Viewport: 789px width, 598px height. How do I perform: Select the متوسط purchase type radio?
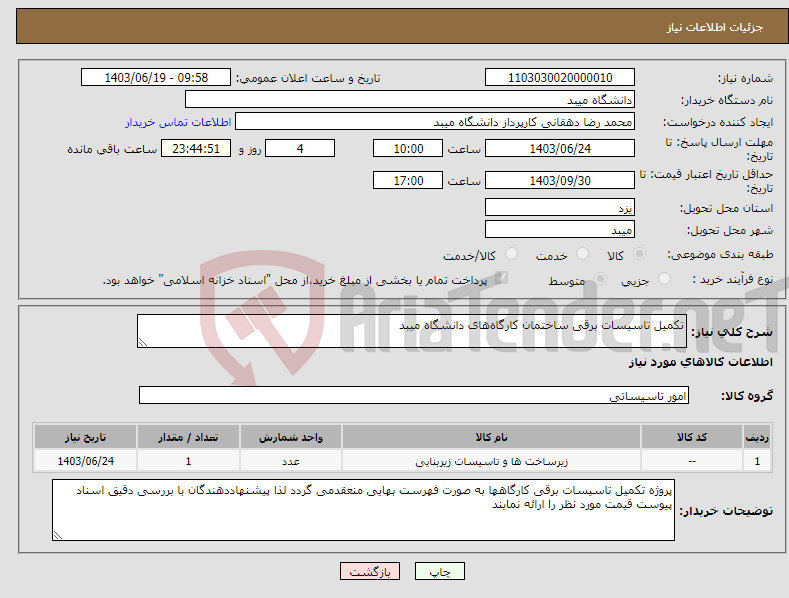pos(600,278)
